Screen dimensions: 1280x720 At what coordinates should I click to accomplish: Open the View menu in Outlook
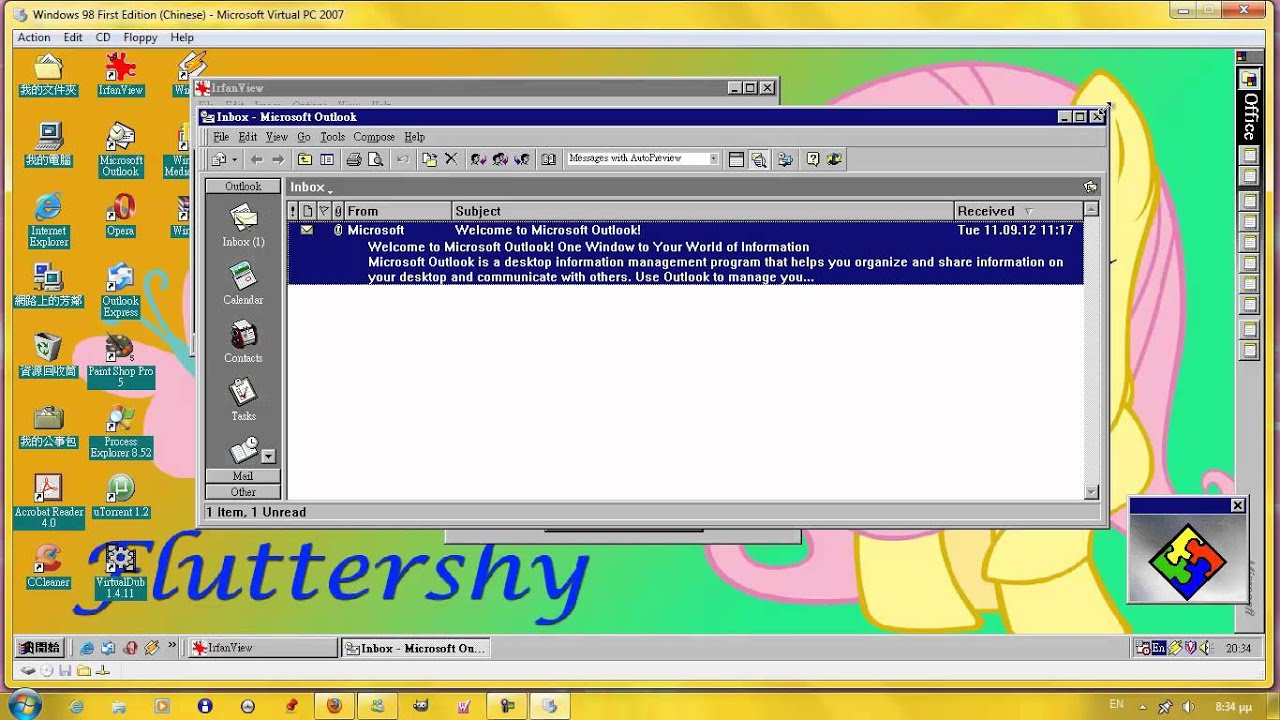click(x=277, y=137)
